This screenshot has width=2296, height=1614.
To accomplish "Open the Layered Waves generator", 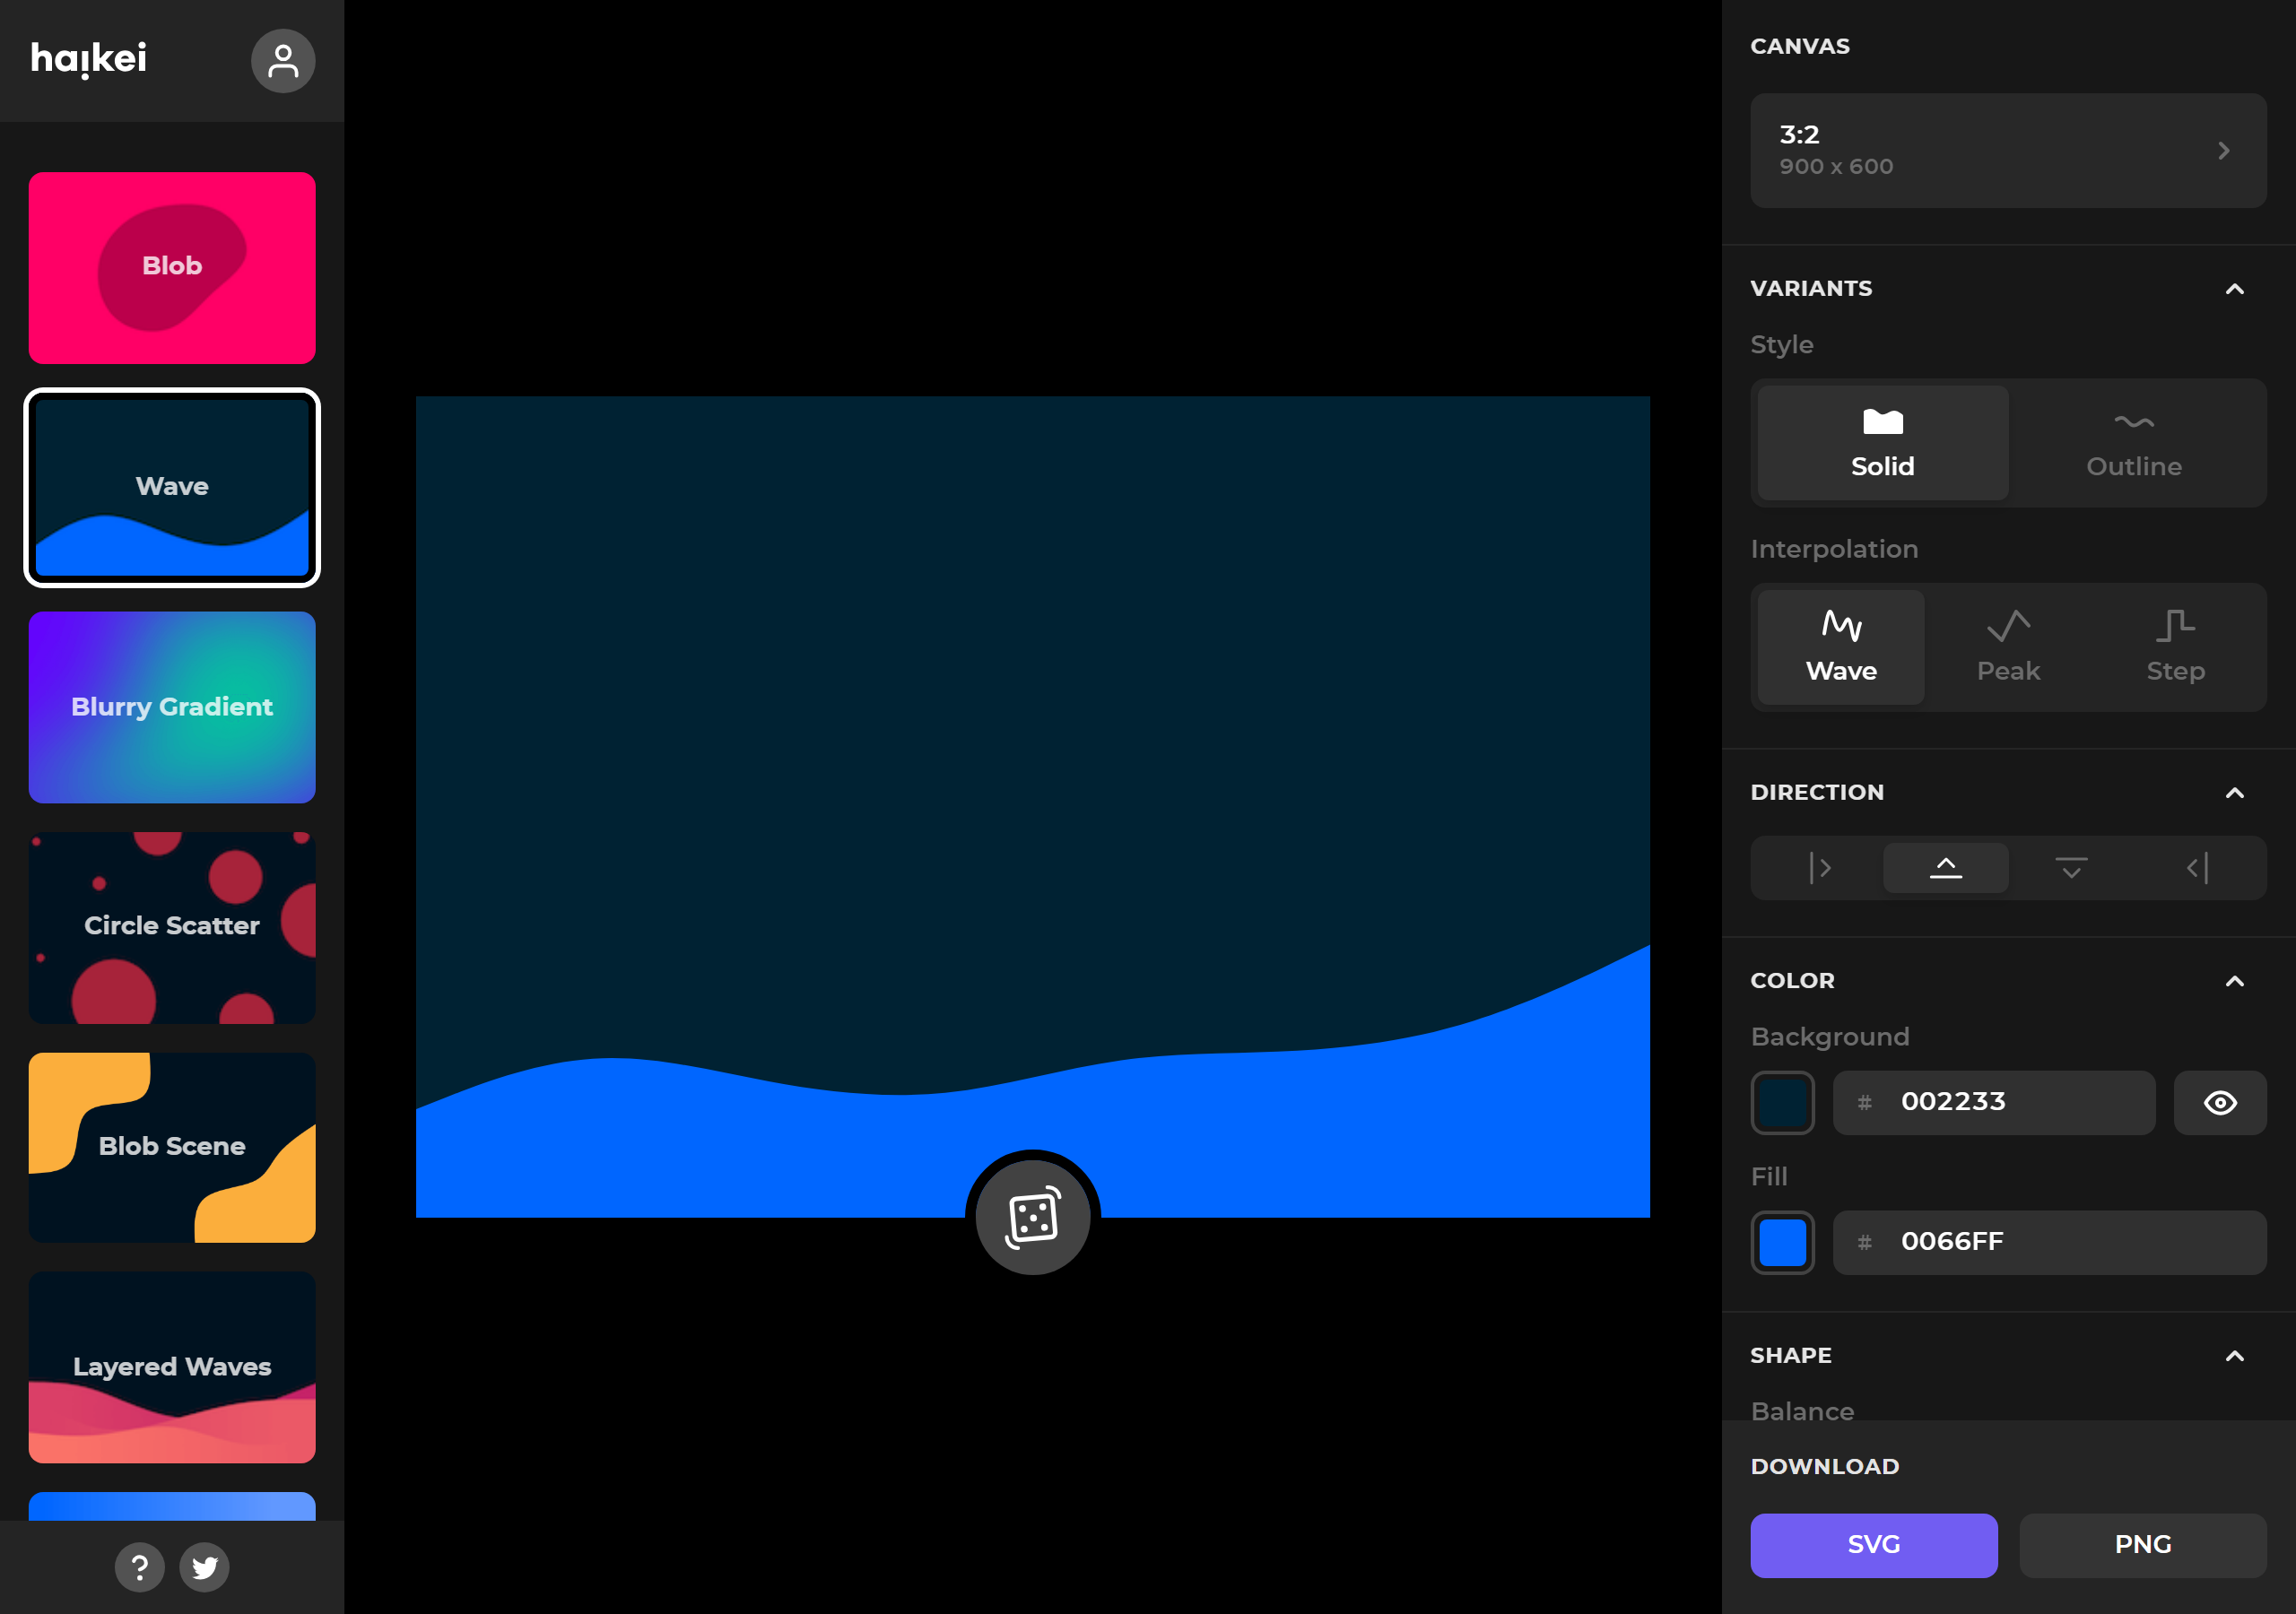I will coord(172,1367).
